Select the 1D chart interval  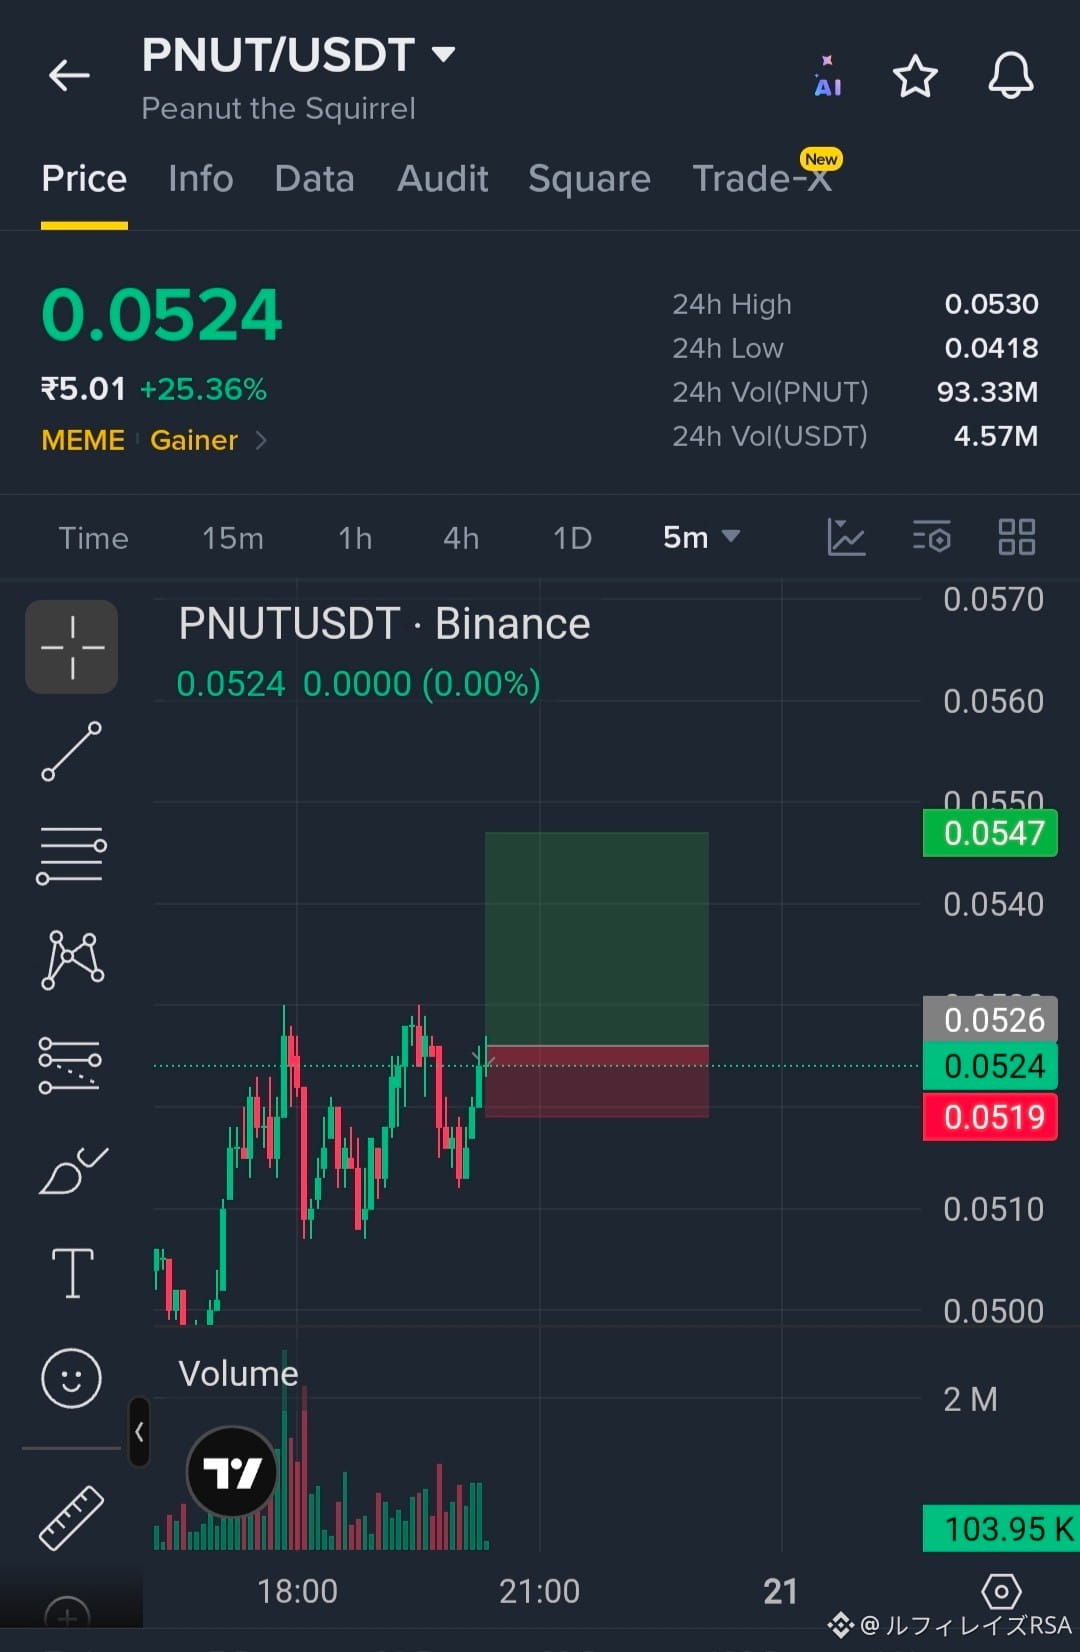[x=573, y=538]
